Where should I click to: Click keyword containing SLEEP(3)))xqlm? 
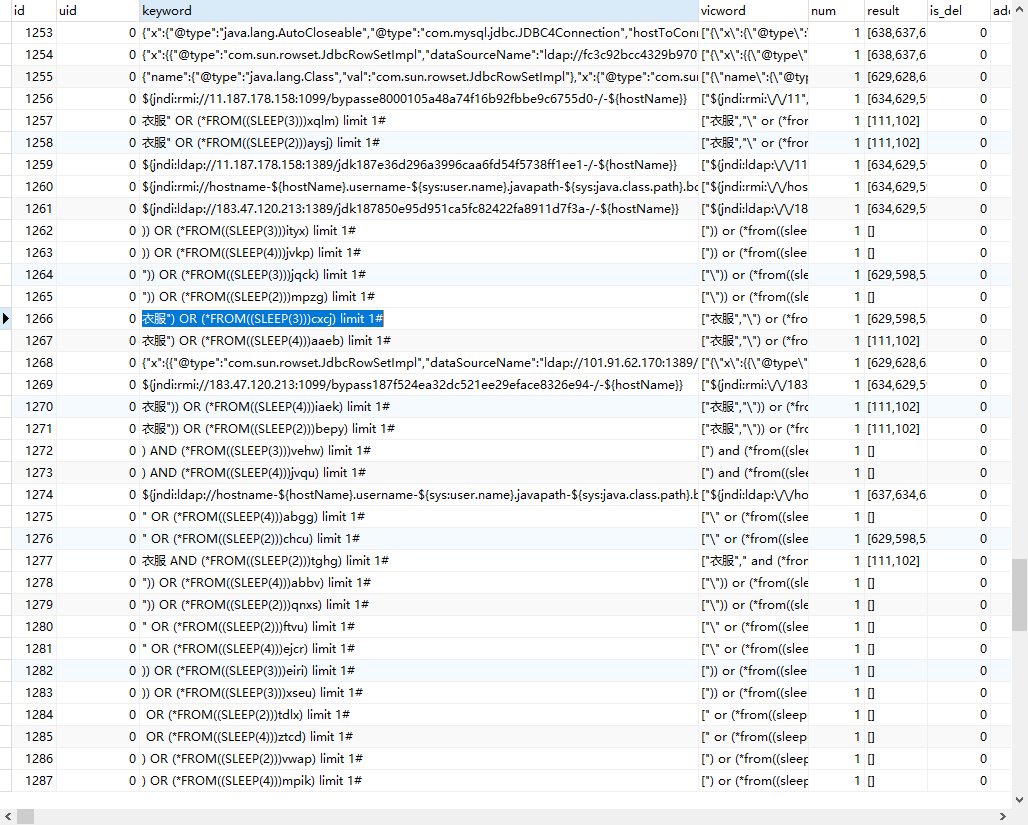[419, 121]
